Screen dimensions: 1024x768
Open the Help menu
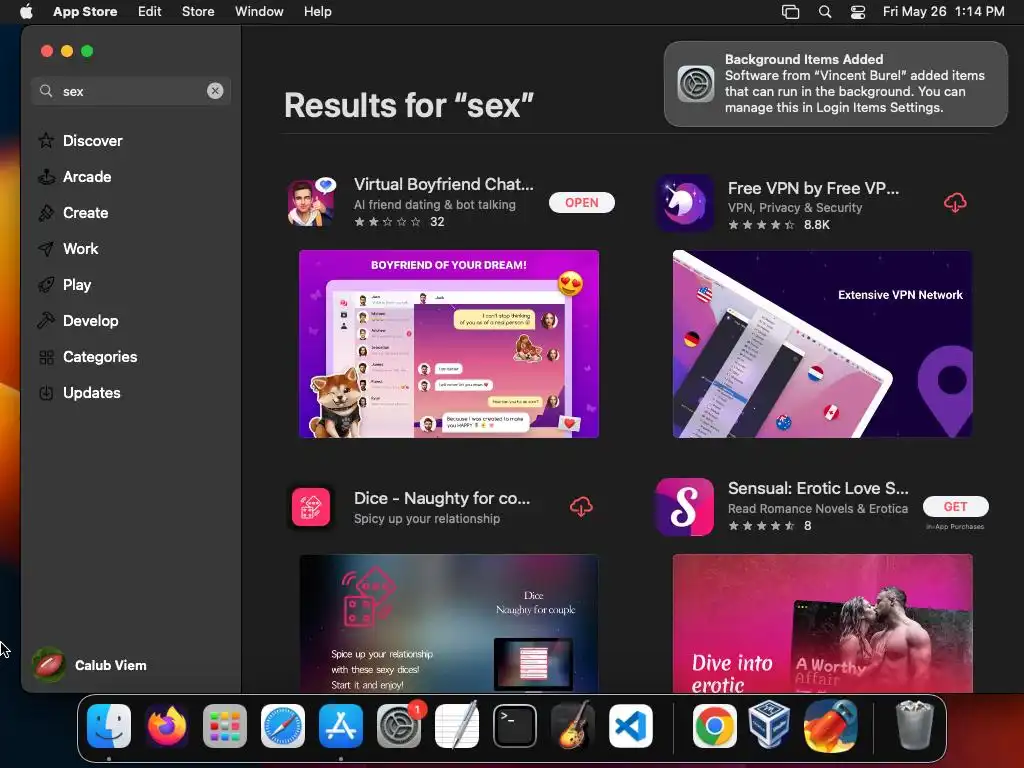click(x=317, y=12)
